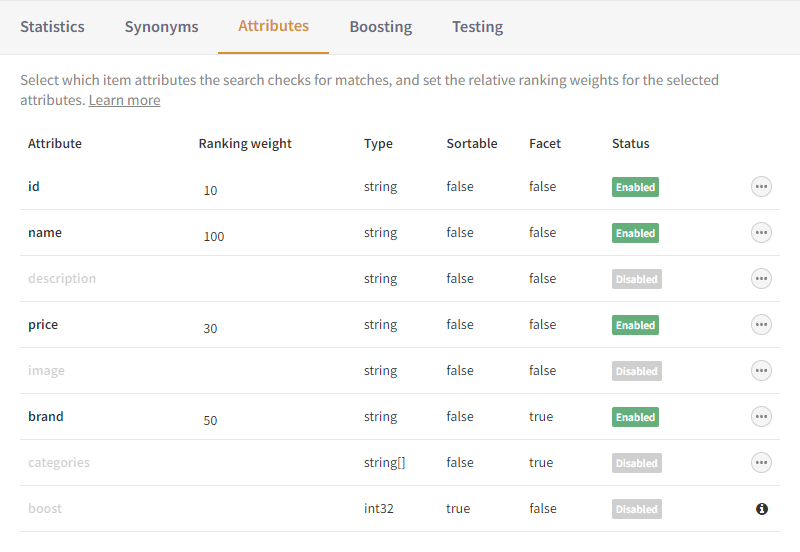Toggle the Enabled status badge for id
This screenshot has height=552, width=800.
point(635,187)
